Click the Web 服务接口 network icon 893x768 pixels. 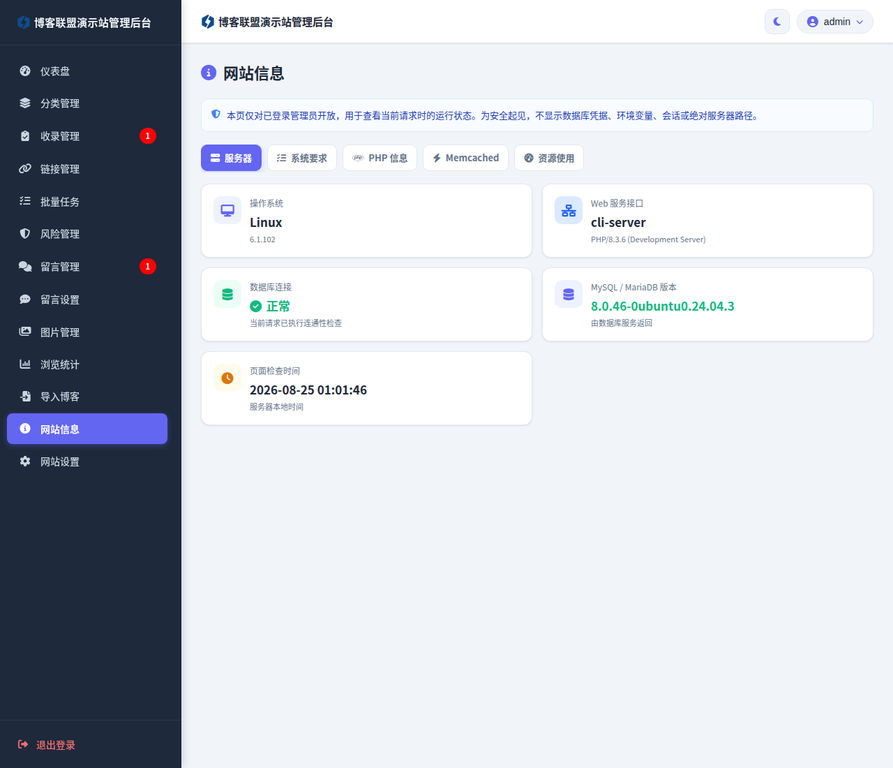click(568, 211)
